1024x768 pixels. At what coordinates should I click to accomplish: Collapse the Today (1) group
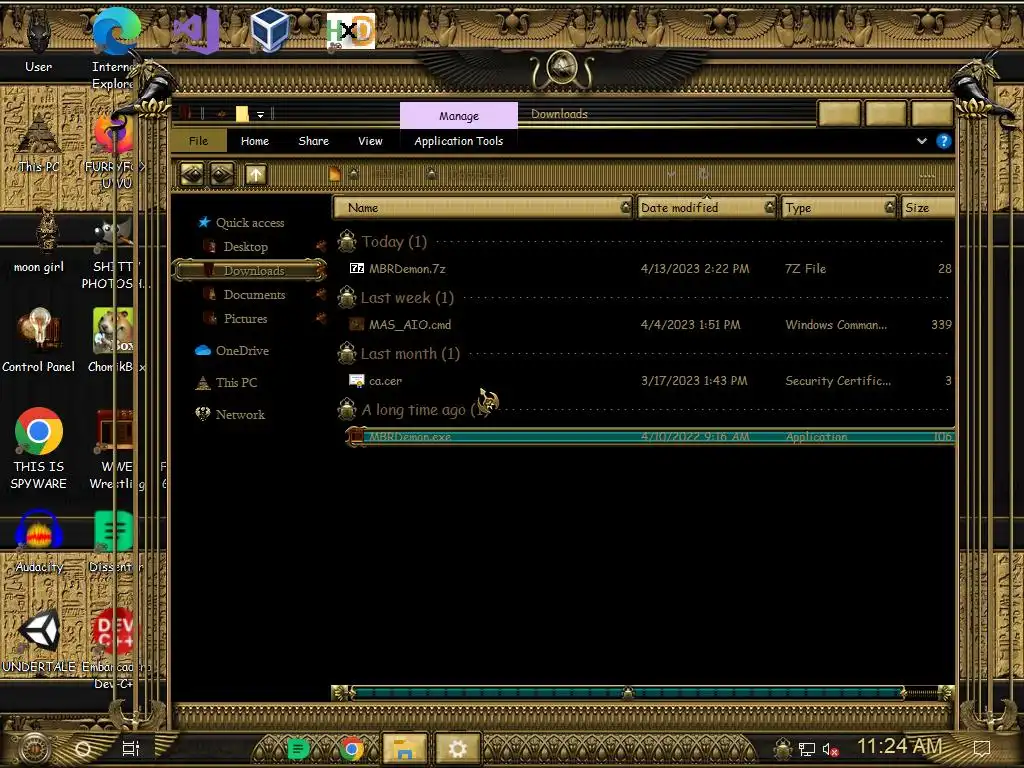(x=347, y=242)
